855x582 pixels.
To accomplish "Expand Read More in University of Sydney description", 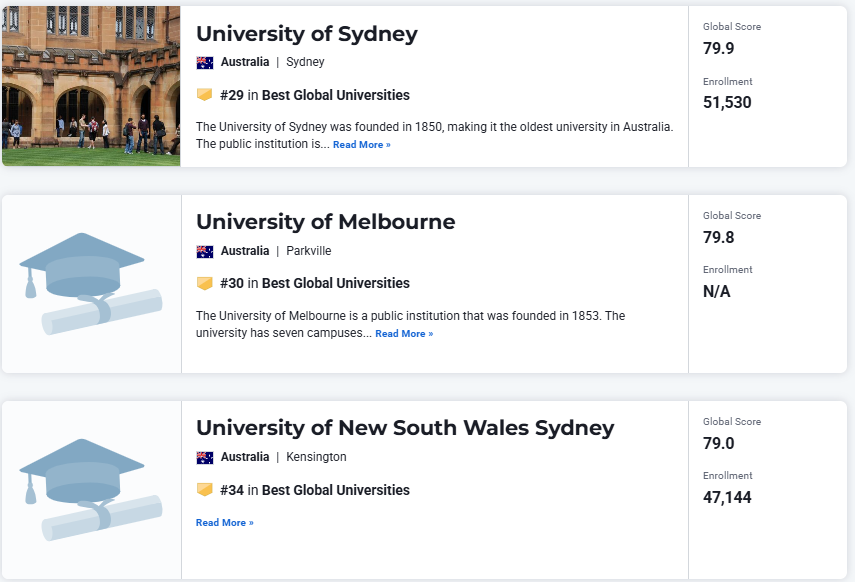I will coord(362,145).
